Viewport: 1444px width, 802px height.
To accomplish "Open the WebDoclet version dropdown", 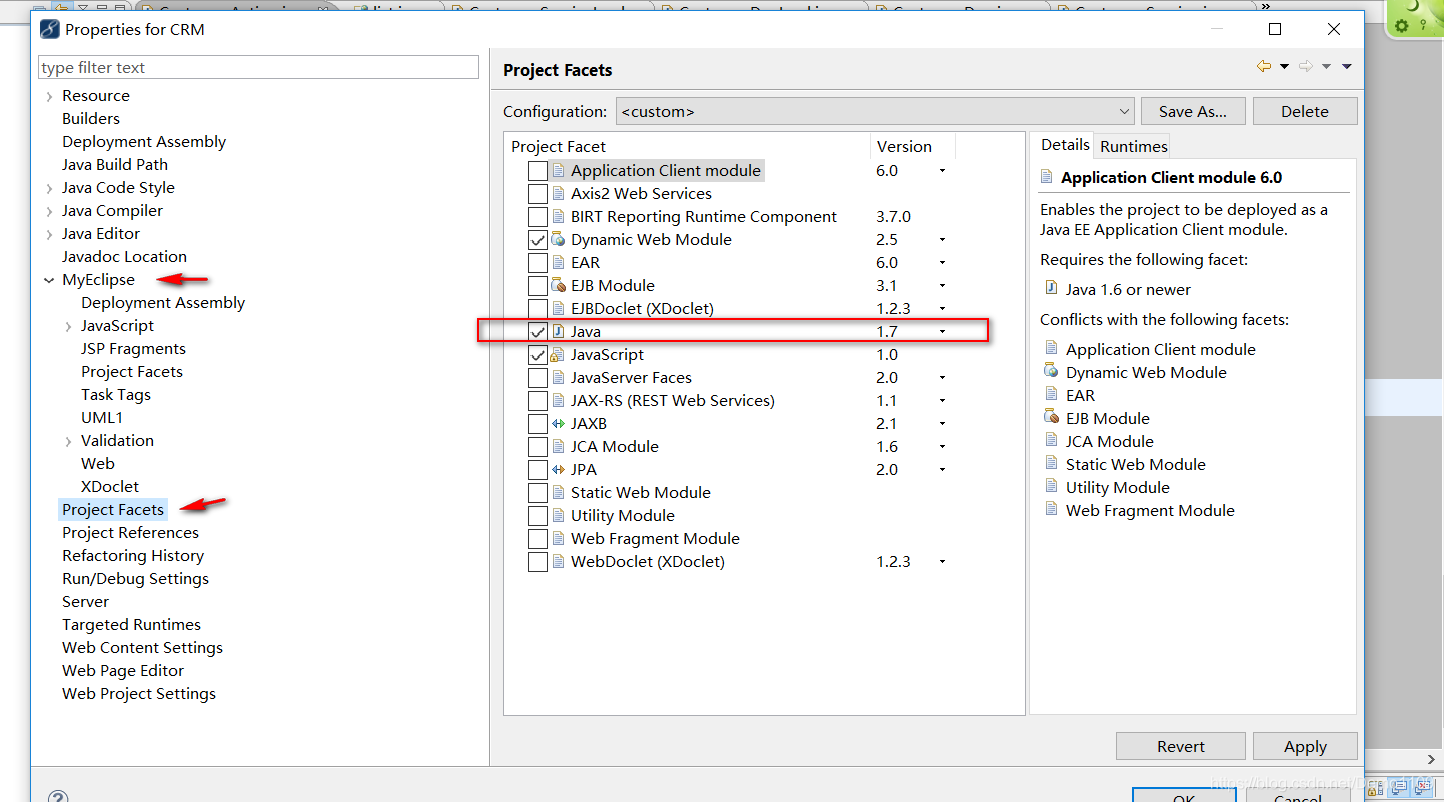I will 942,562.
